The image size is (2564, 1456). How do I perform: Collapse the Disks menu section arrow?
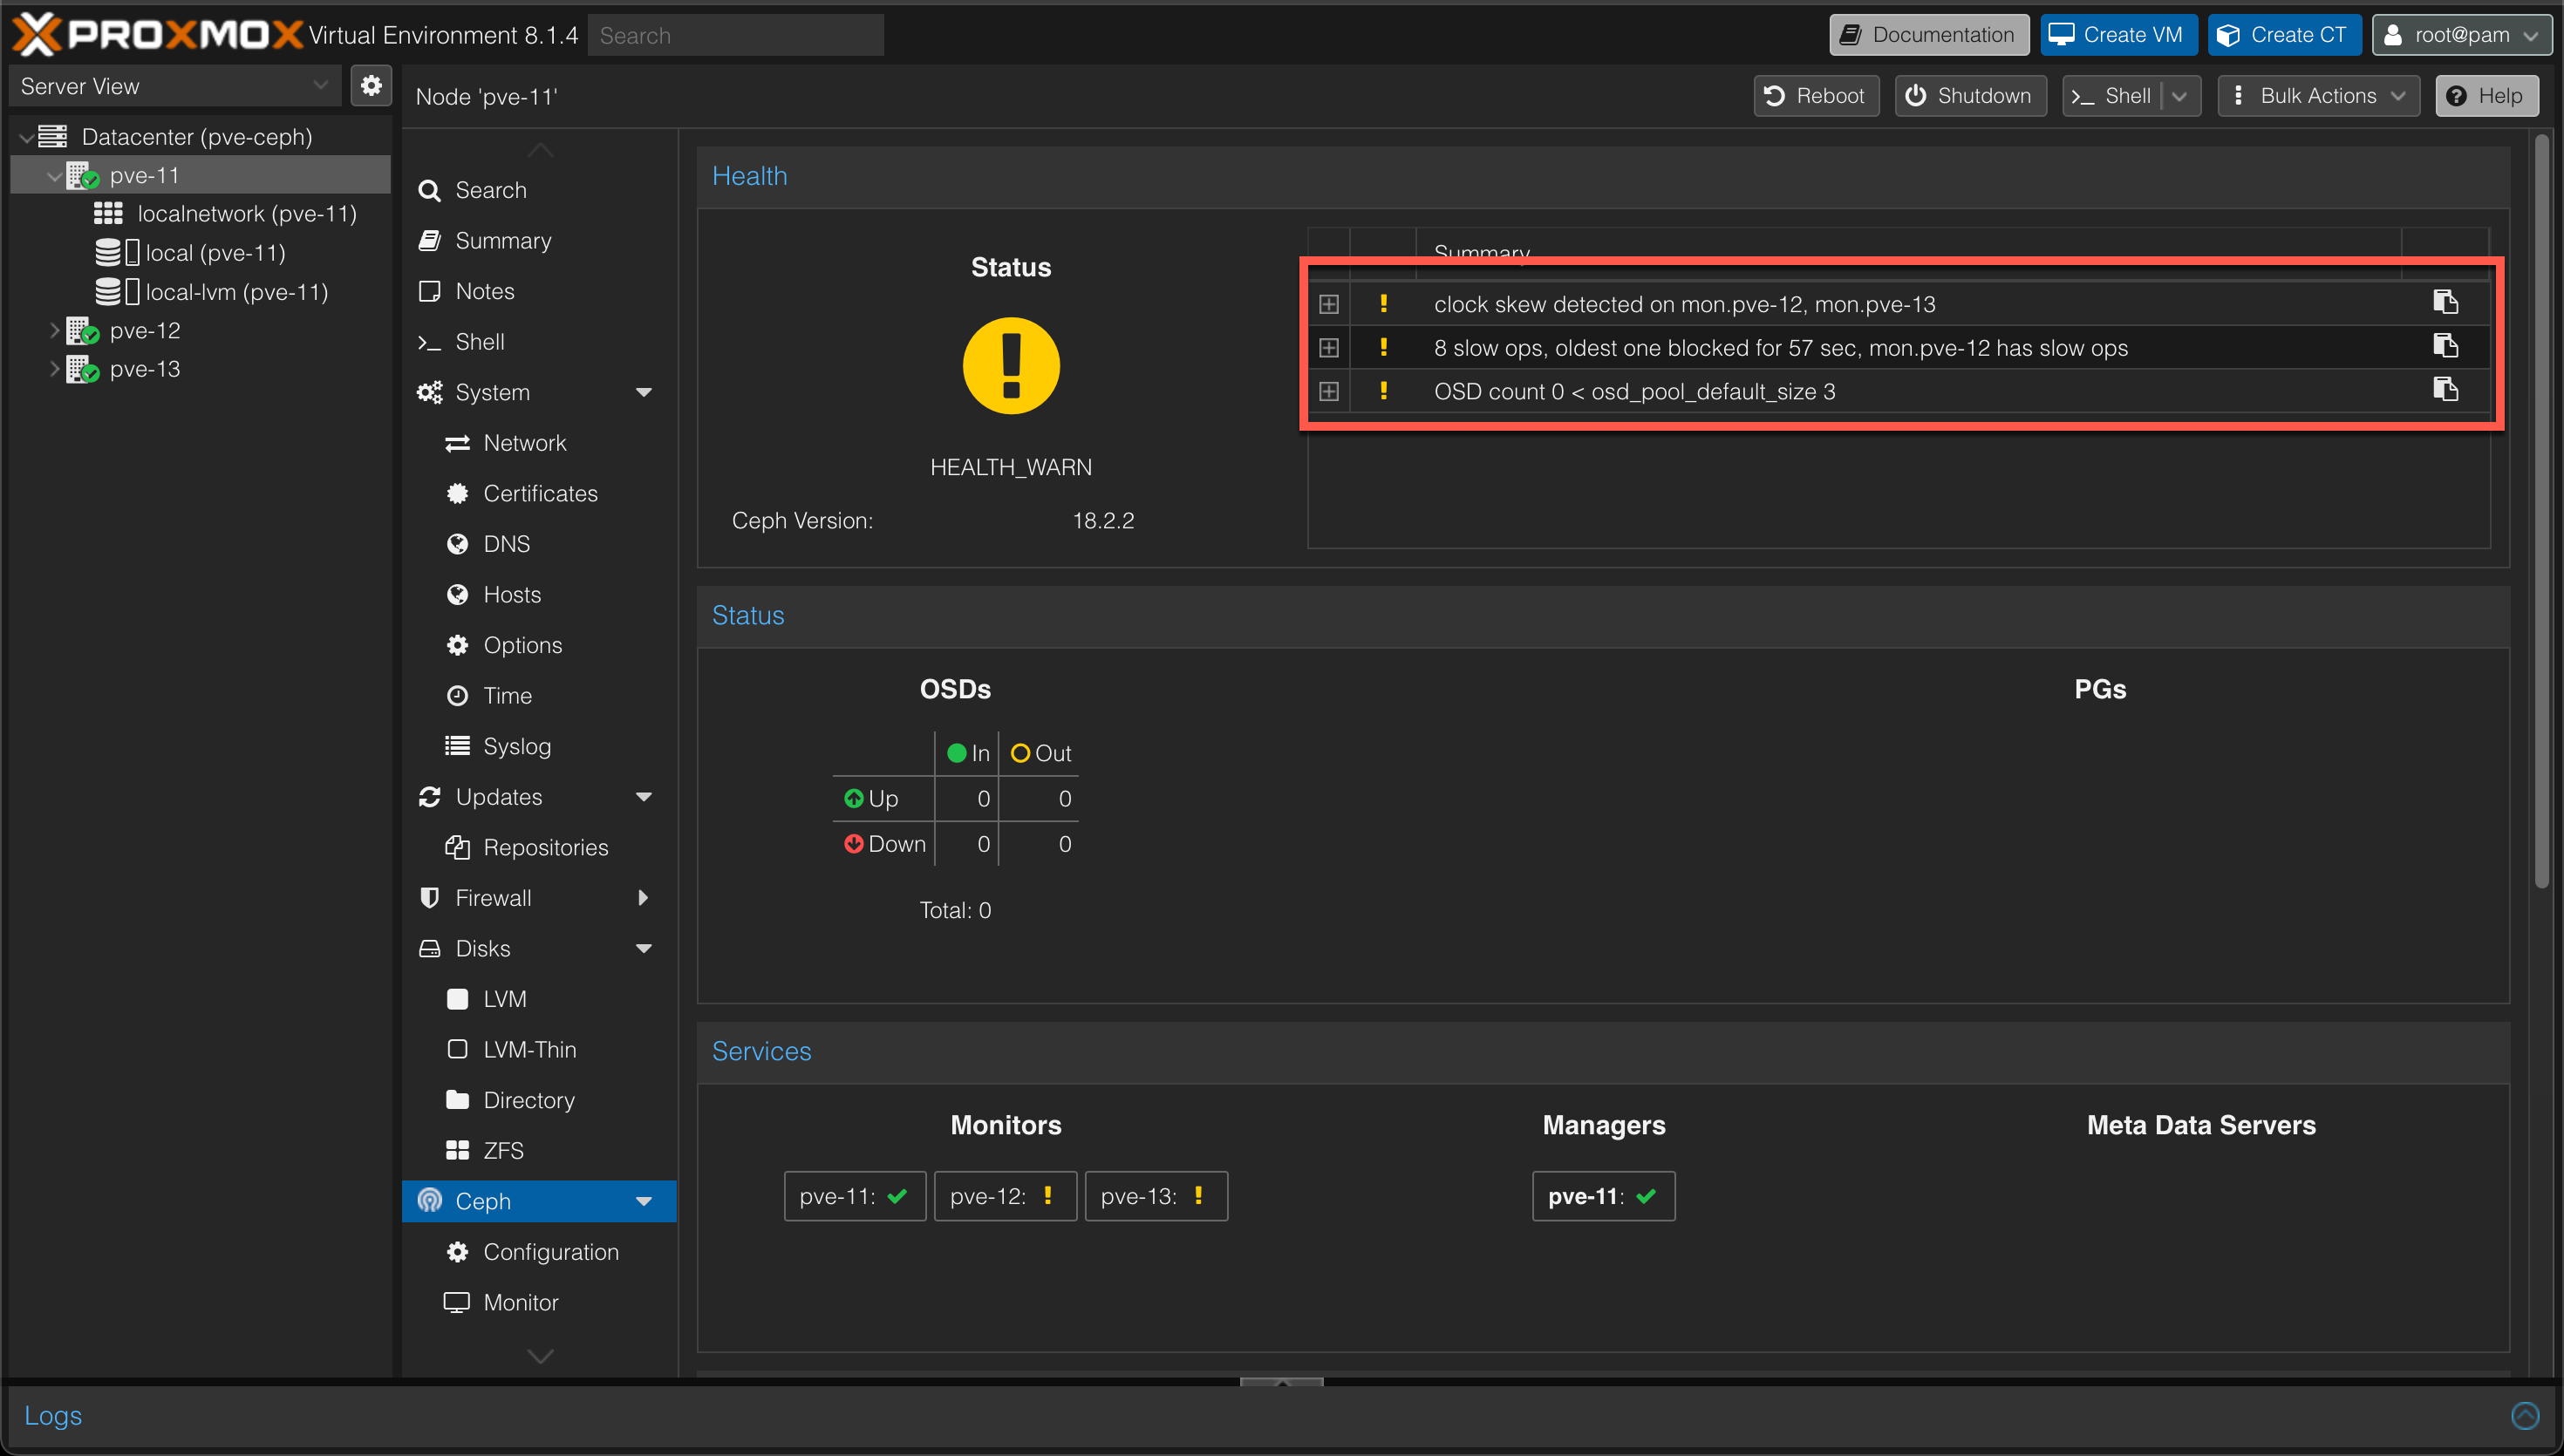point(644,948)
